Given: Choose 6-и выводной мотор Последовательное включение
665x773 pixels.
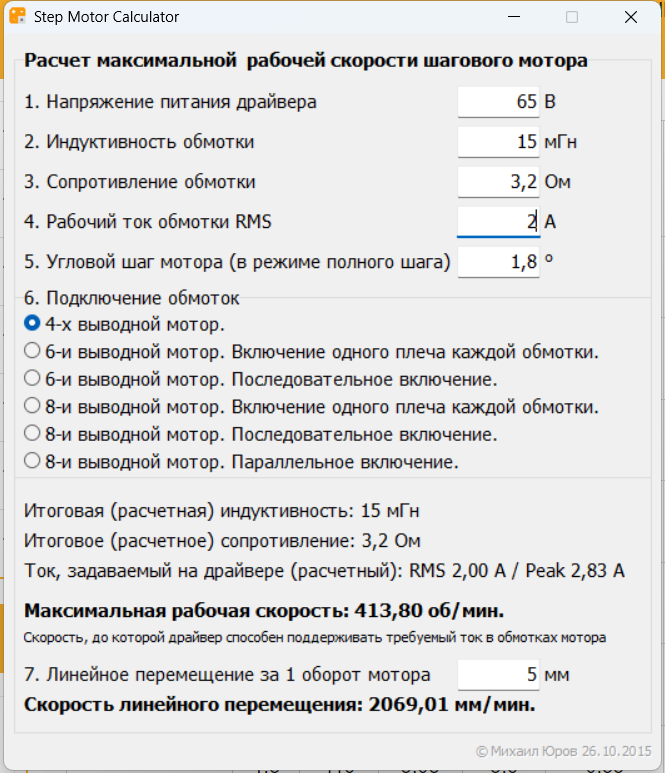Looking at the screenshot, I should (x=33, y=379).
